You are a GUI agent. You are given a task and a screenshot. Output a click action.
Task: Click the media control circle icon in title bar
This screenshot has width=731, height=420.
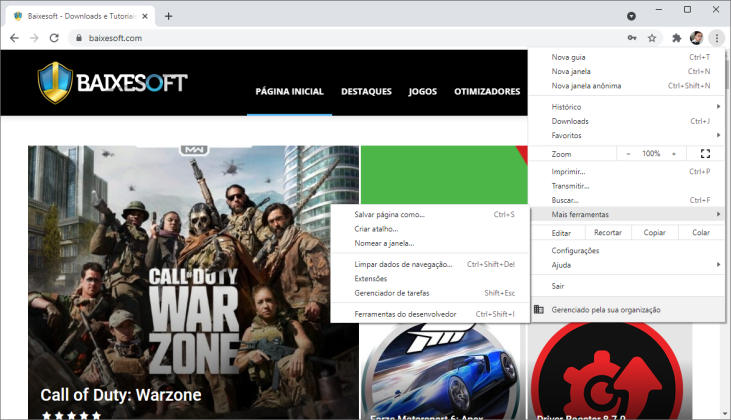pyautogui.click(x=631, y=16)
